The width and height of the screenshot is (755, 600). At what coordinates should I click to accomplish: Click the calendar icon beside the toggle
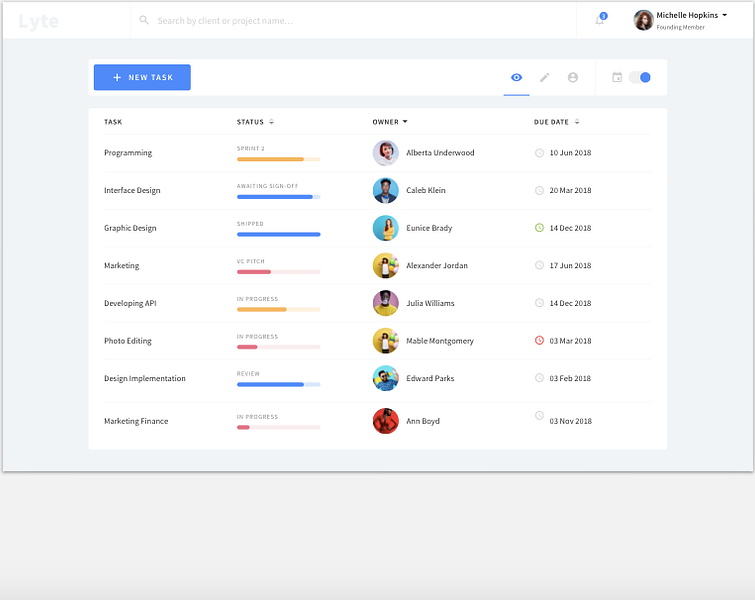point(617,77)
